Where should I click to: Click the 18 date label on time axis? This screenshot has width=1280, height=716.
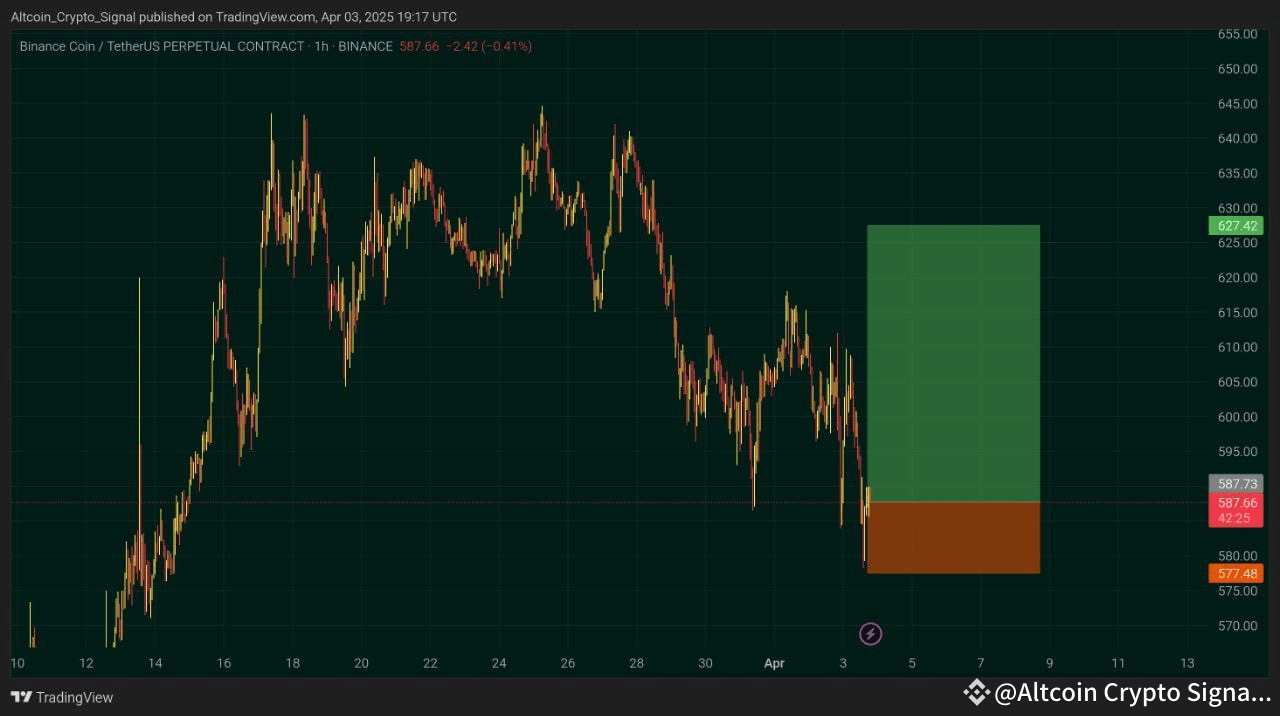293,663
